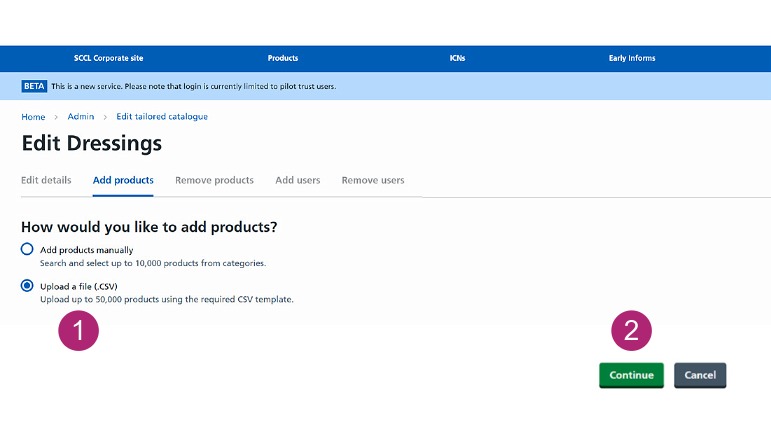Click the pilot trust users notice text

(x=194, y=86)
